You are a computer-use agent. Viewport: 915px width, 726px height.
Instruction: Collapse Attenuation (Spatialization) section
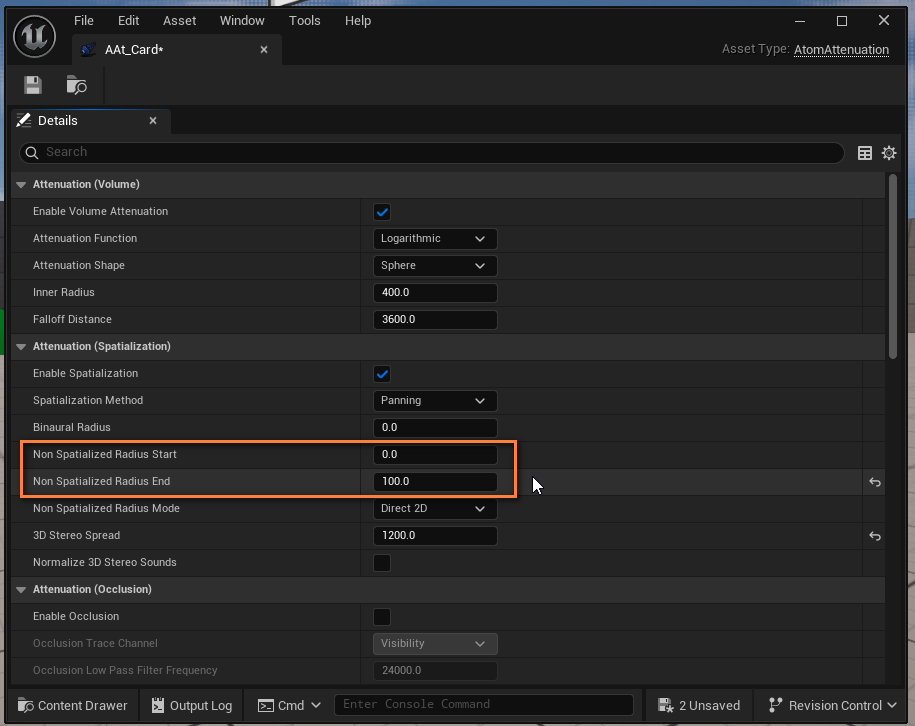pyautogui.click(x=21, y=347)
